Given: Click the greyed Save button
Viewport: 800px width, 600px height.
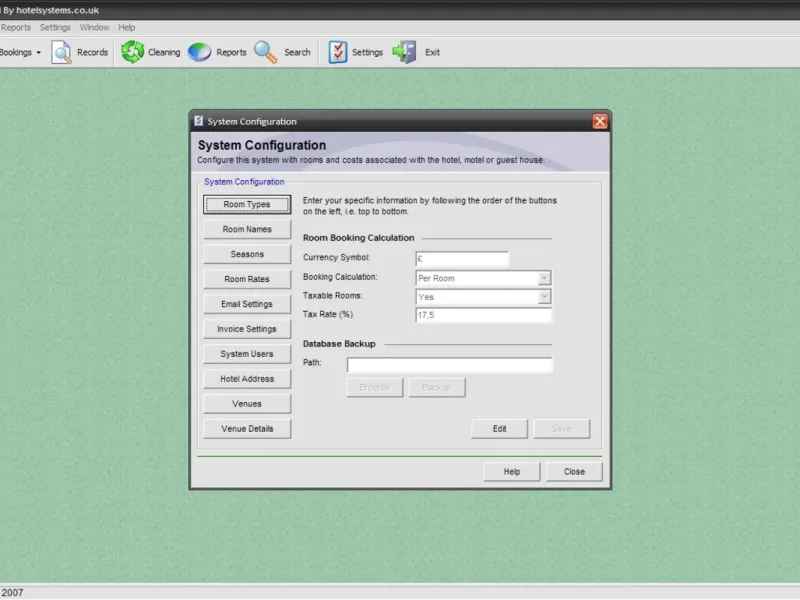Looking at the screenshot, I should coord(562,429).
